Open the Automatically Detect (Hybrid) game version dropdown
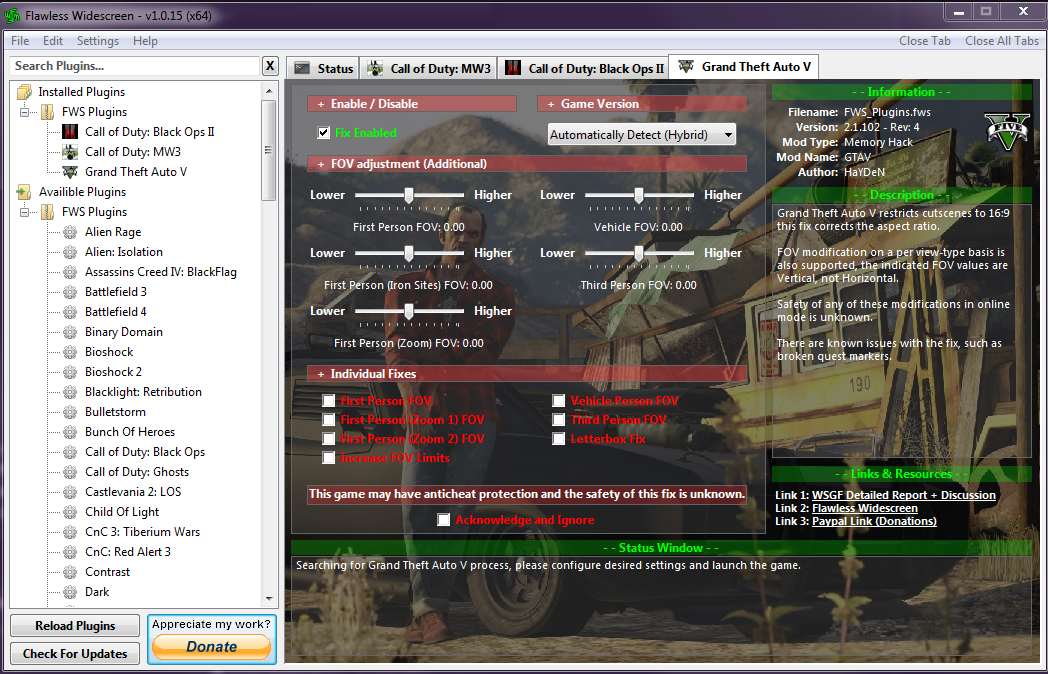This screenshot has height=674, width=1048. 641,134
